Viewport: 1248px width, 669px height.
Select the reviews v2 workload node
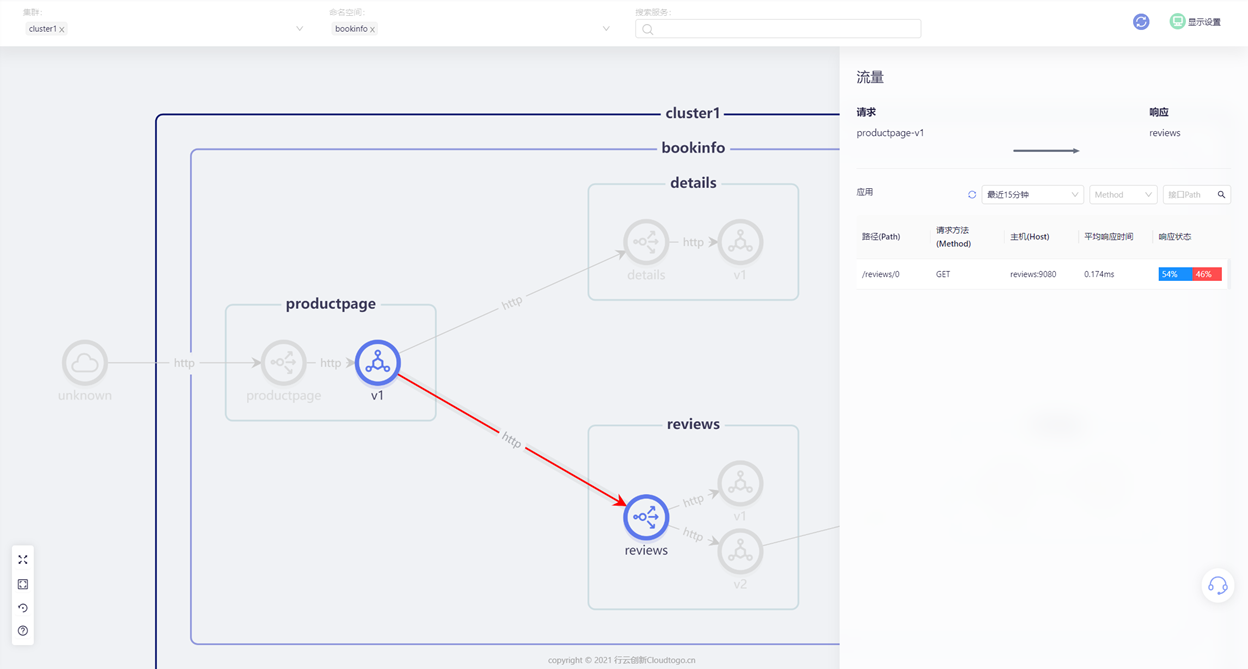[740, 551]
